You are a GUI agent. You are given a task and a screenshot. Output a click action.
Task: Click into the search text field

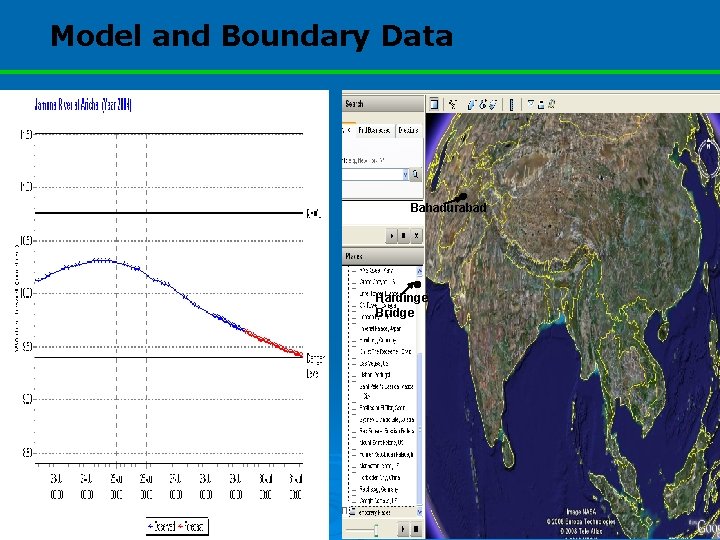(372, 174)
